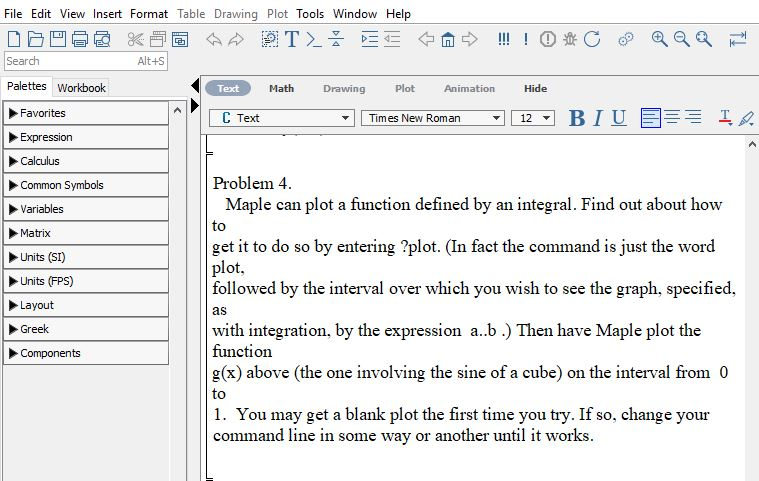This screenshot has height=481, width=759.
Task: Open the Window menu
Action: click(x=355, y=14)
